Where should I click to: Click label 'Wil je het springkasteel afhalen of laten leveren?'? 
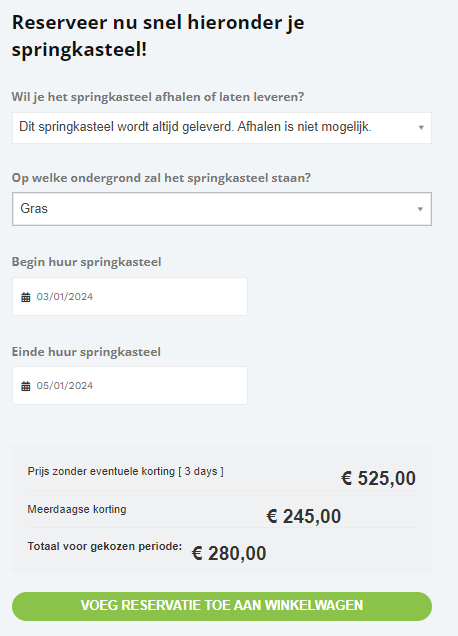(x=158, y=97)
